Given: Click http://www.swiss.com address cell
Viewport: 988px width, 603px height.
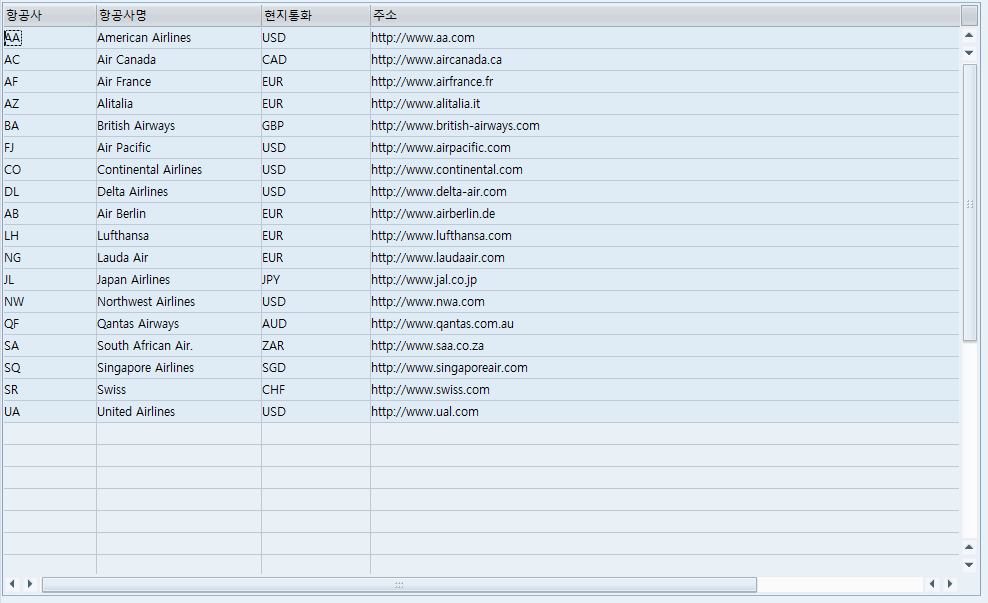Looking at the screenshot, I should pos(665,391).
